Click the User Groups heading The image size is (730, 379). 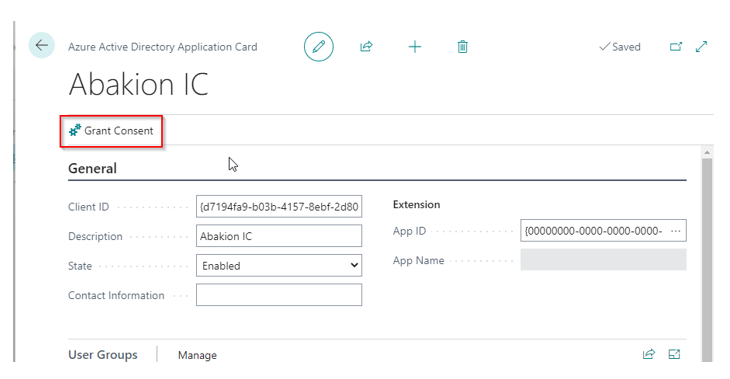pyautogui.click(x=103, y=355)
